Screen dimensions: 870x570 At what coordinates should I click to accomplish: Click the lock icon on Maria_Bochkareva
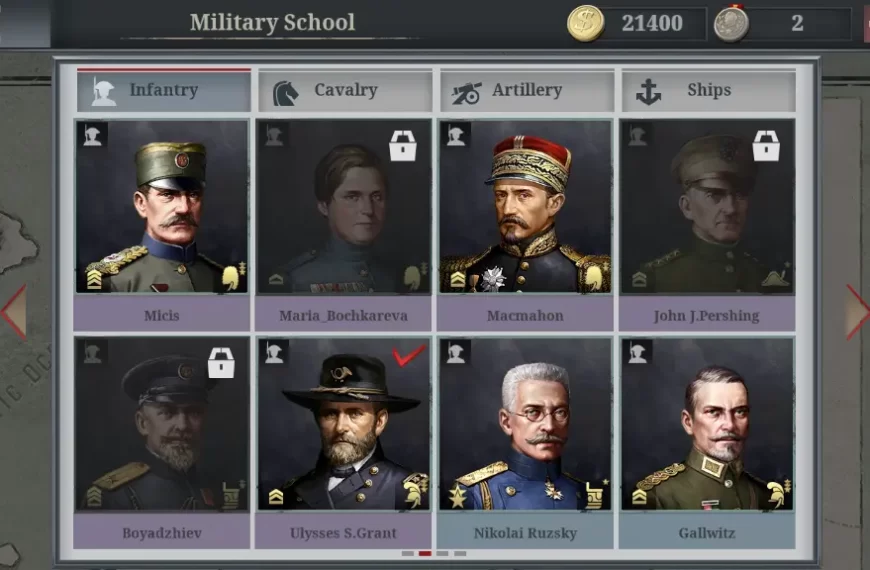(403, 146)
